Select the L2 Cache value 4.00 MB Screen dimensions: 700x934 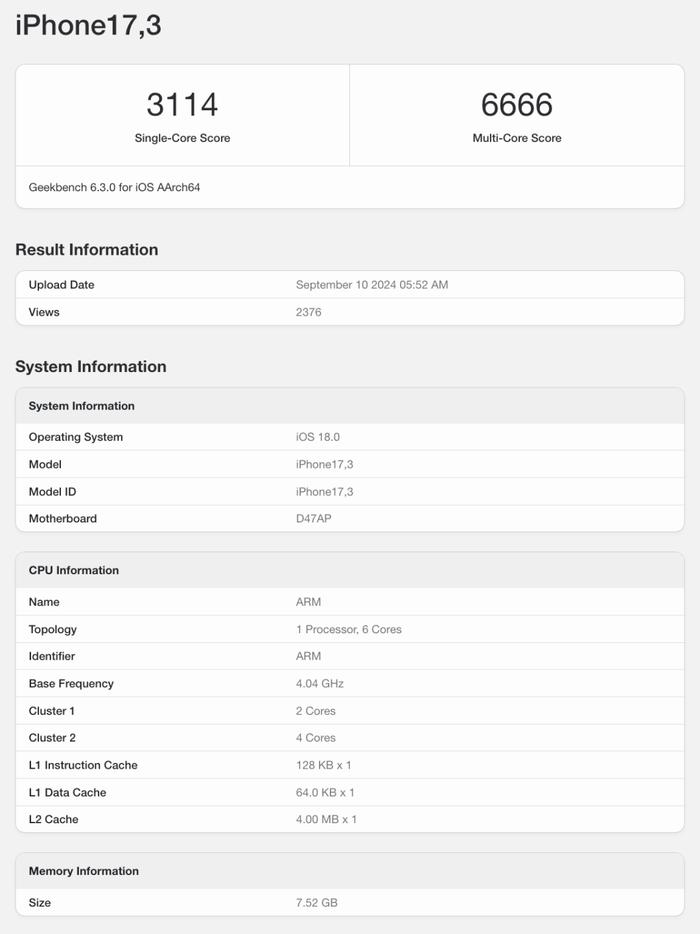click(x=326, y=819)
